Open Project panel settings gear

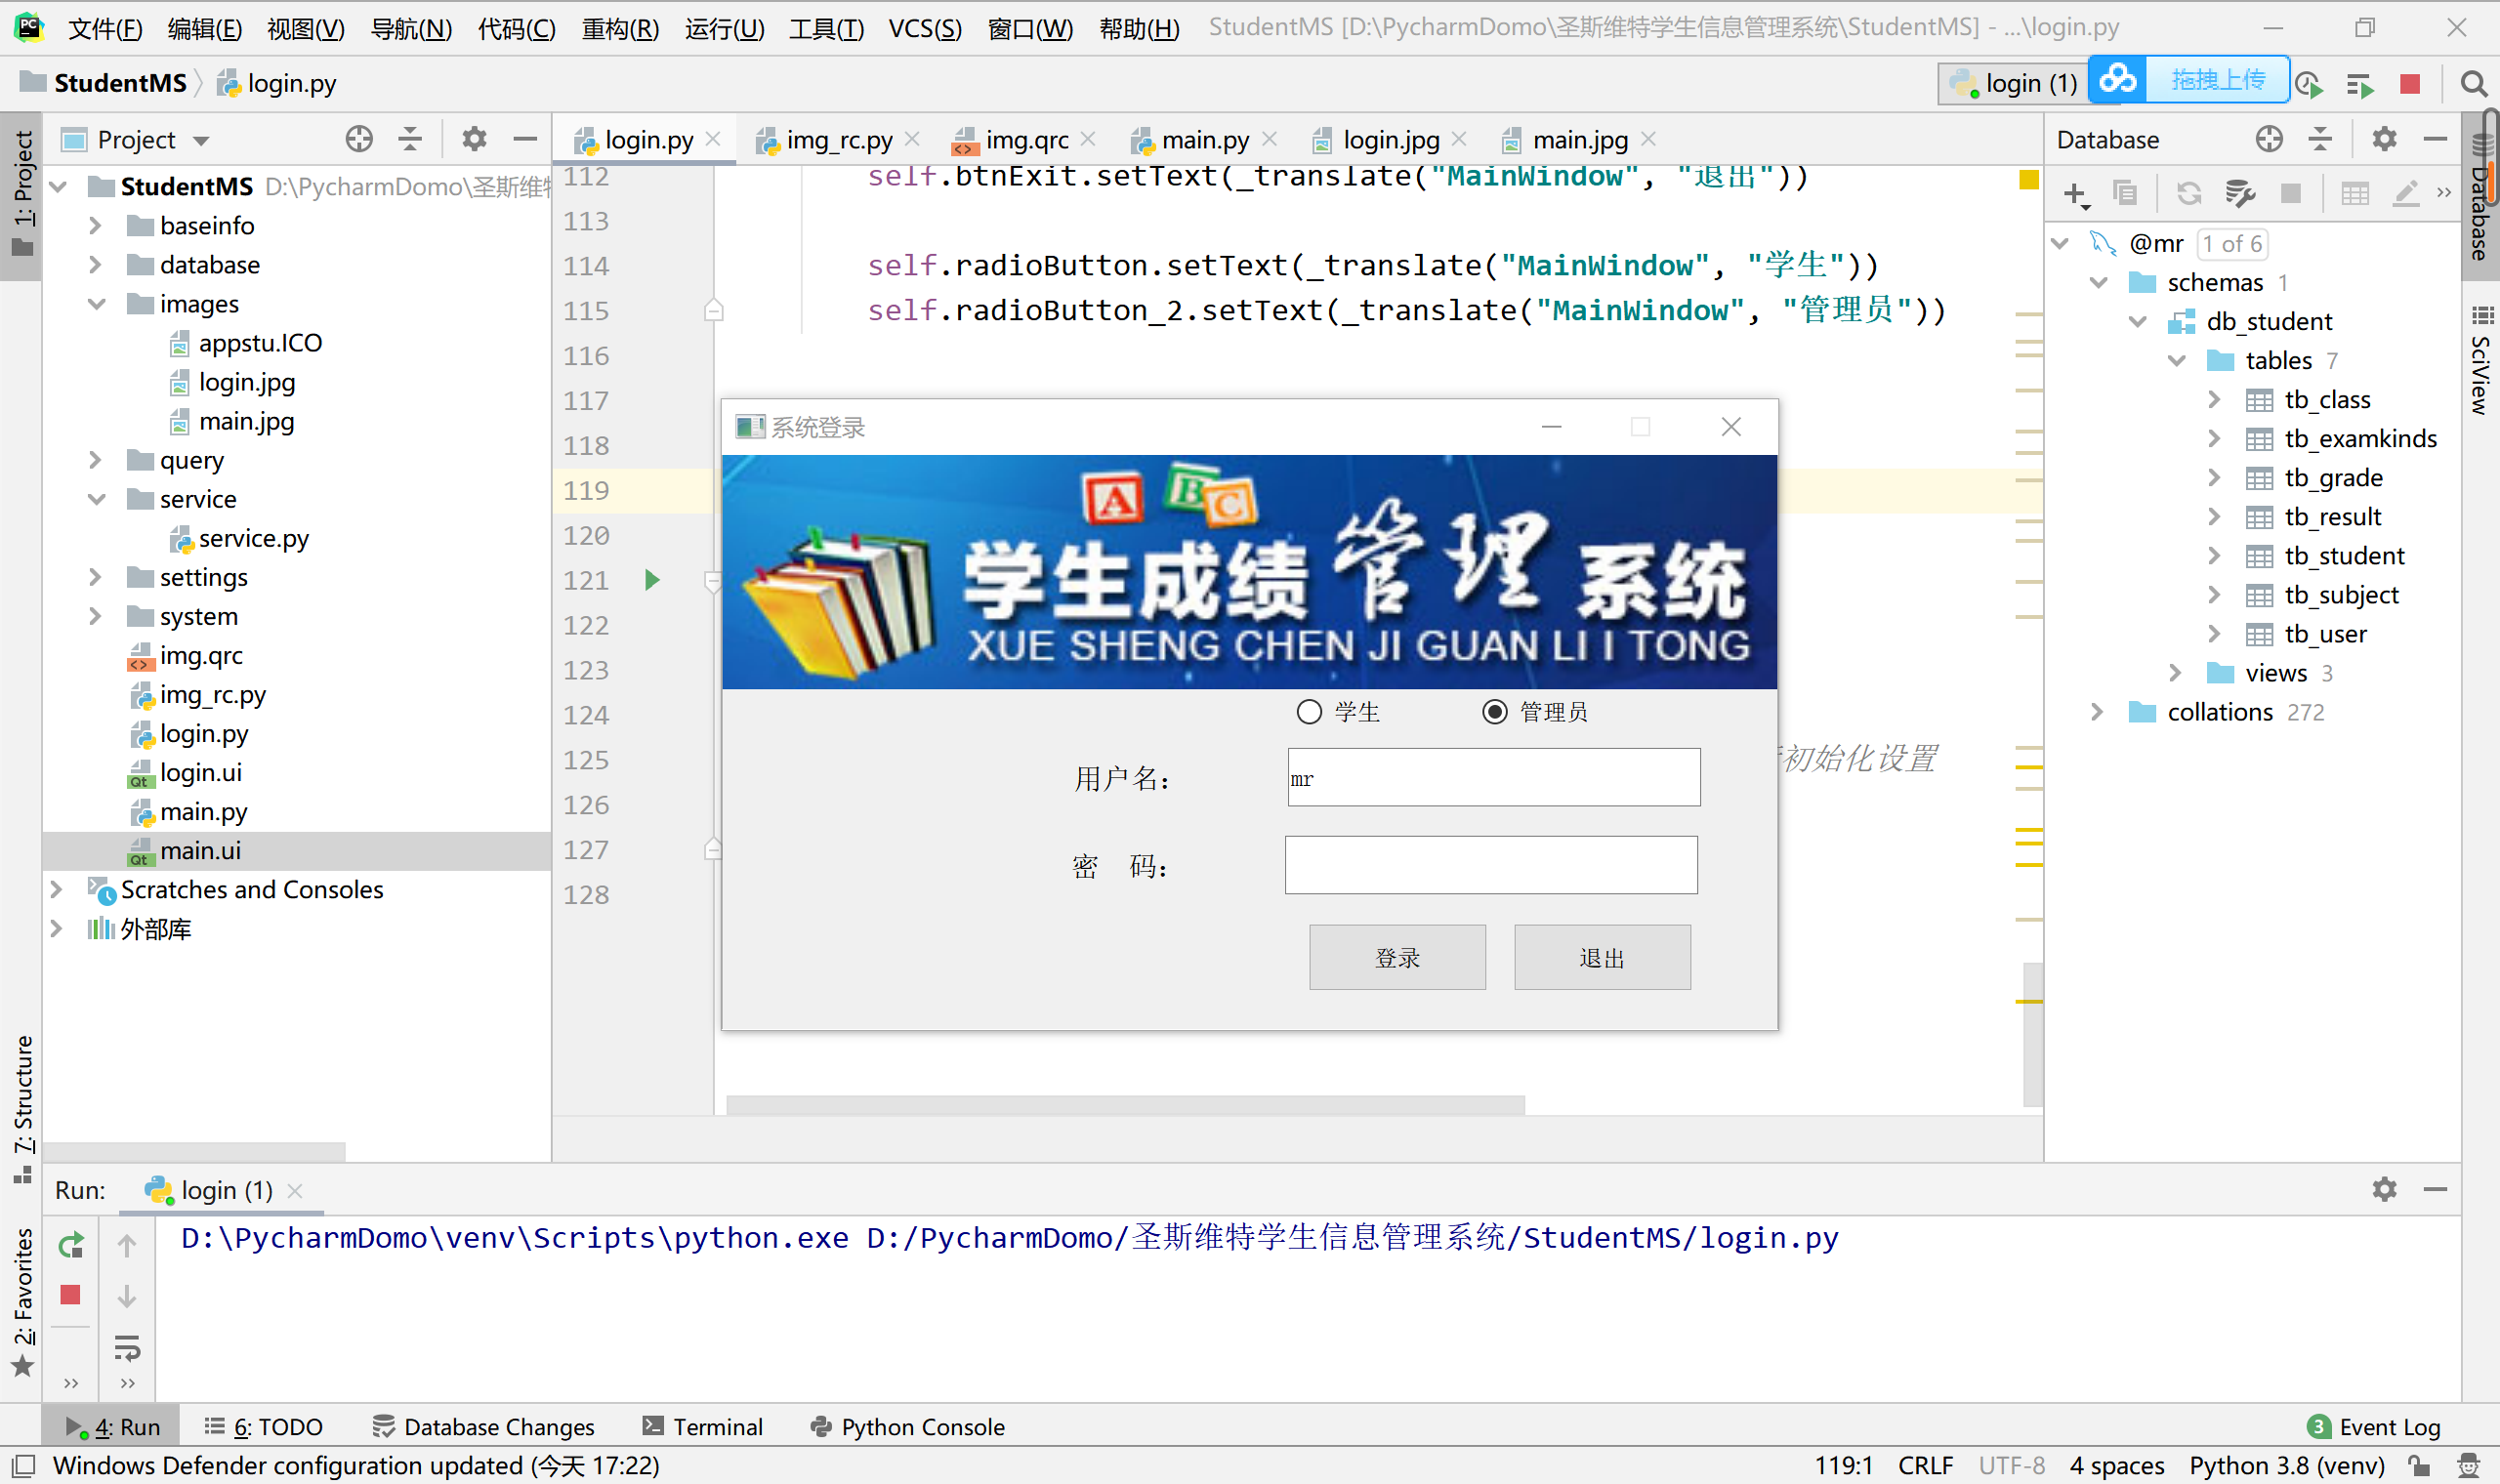tap(474, 139)
